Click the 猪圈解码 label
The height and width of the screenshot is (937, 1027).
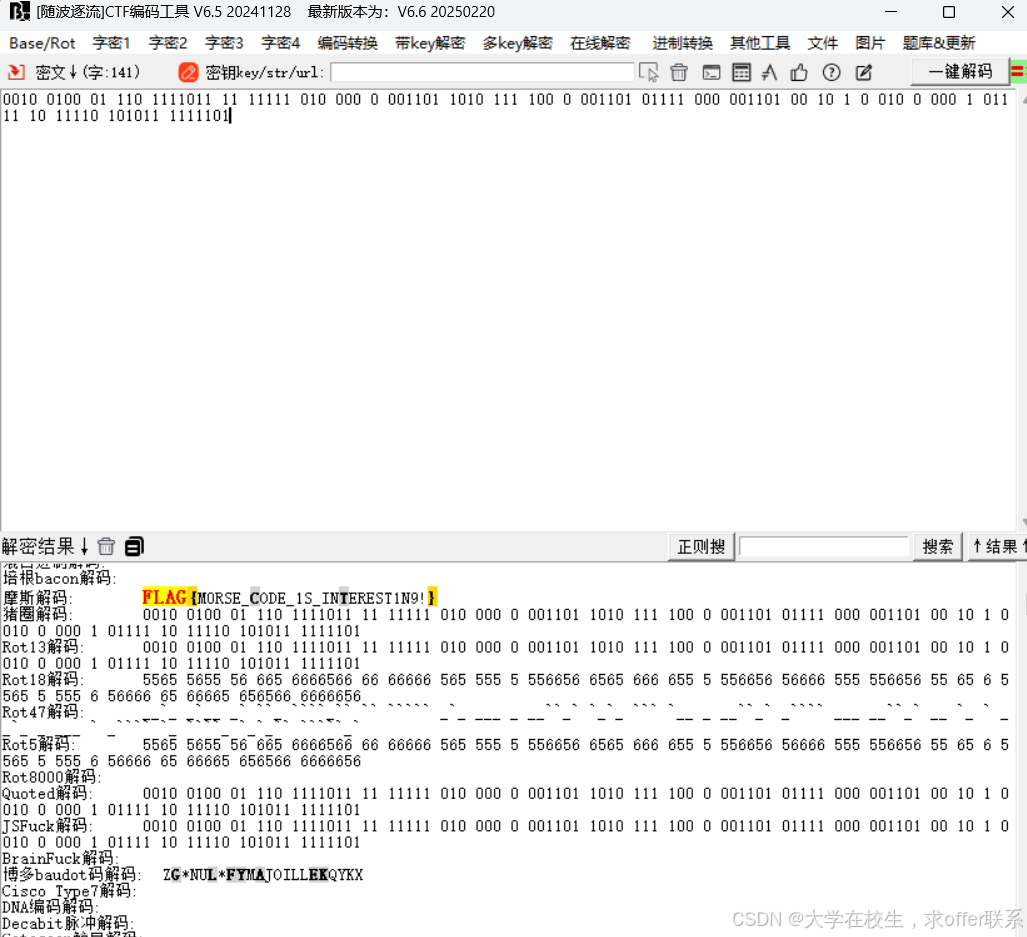[x=37, y=614]
